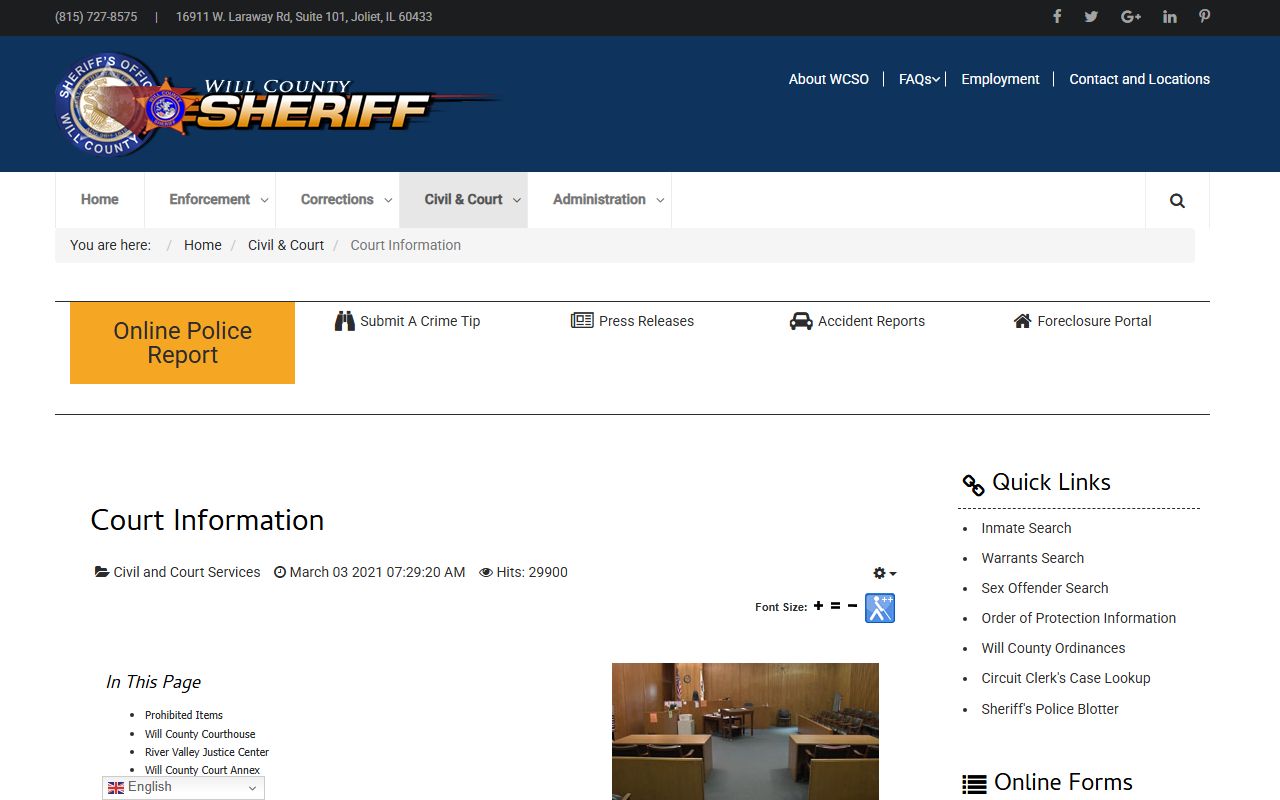Open Sex Offender Search quick link
The width and height of the screenshot is (1280, 800).
click(x=1045, y=588)
